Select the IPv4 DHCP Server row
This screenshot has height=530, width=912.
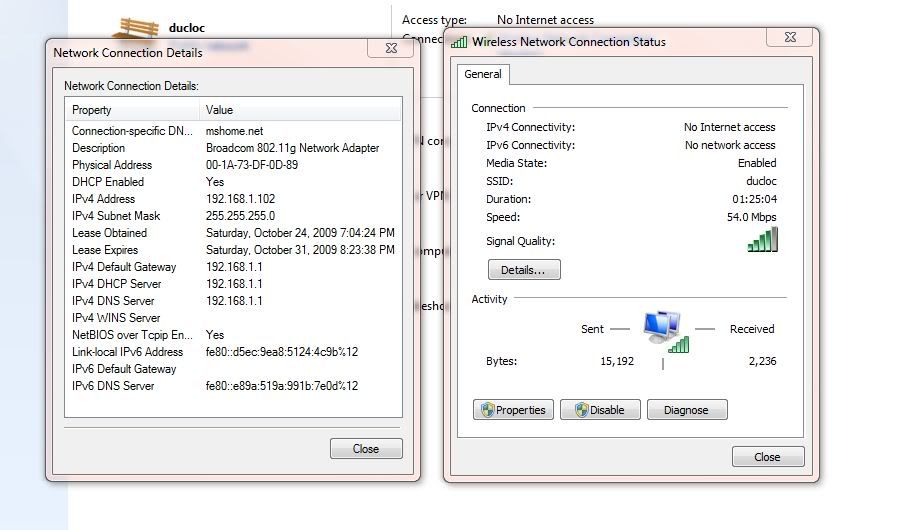(233, 284)
